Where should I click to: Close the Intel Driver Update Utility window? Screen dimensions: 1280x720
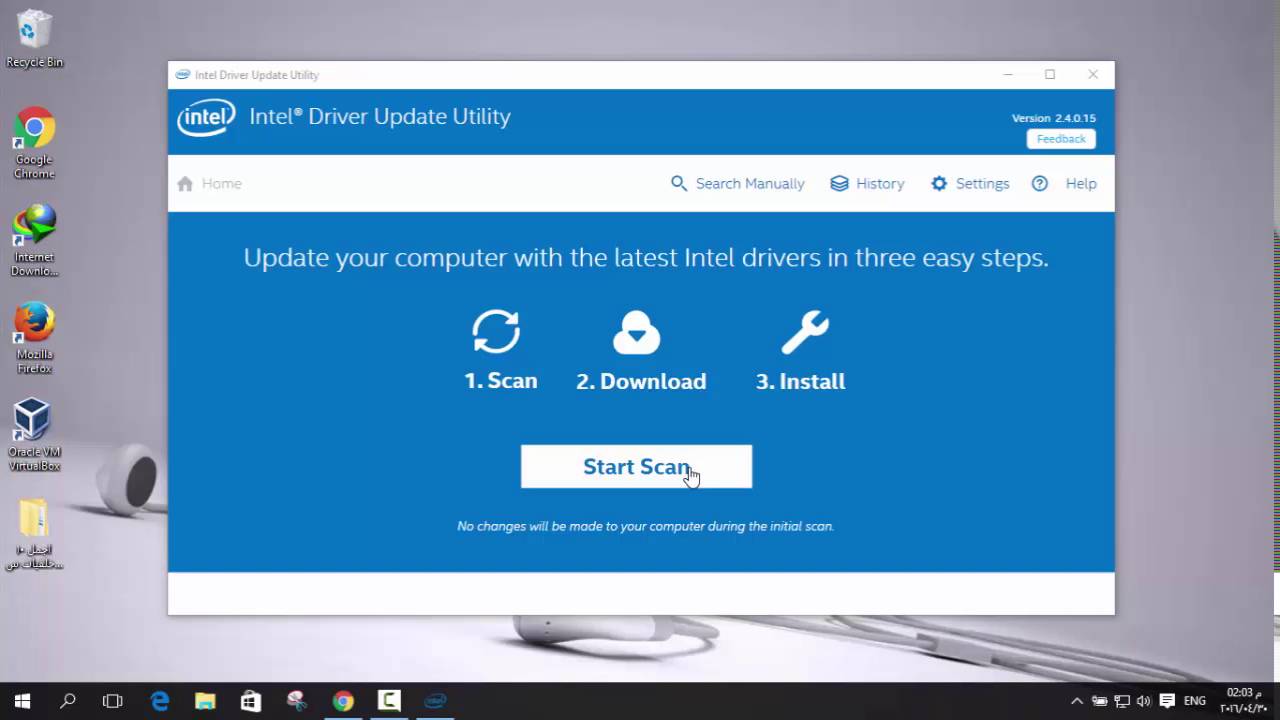pyautogui.click(x=1093, y=75)
